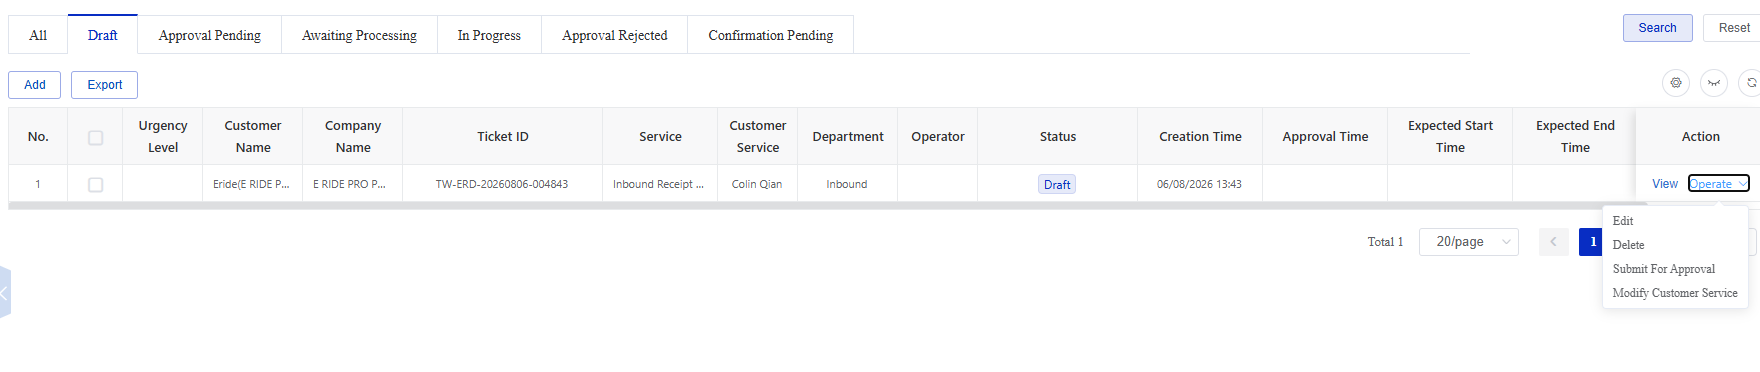
Task: Click the Ticket ID column header
Action: click(502, 137)
